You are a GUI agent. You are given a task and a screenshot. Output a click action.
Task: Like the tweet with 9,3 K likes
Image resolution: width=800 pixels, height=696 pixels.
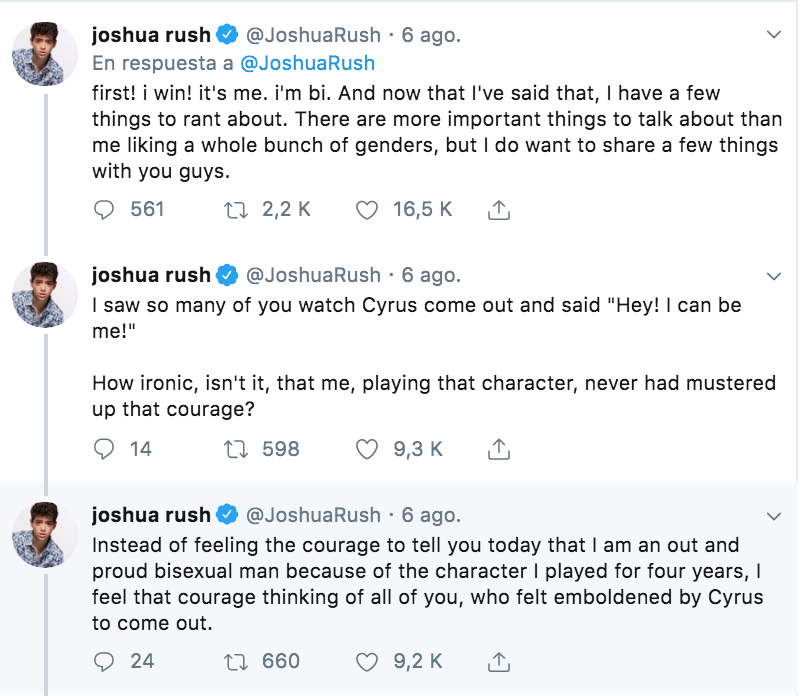point(368,449)
